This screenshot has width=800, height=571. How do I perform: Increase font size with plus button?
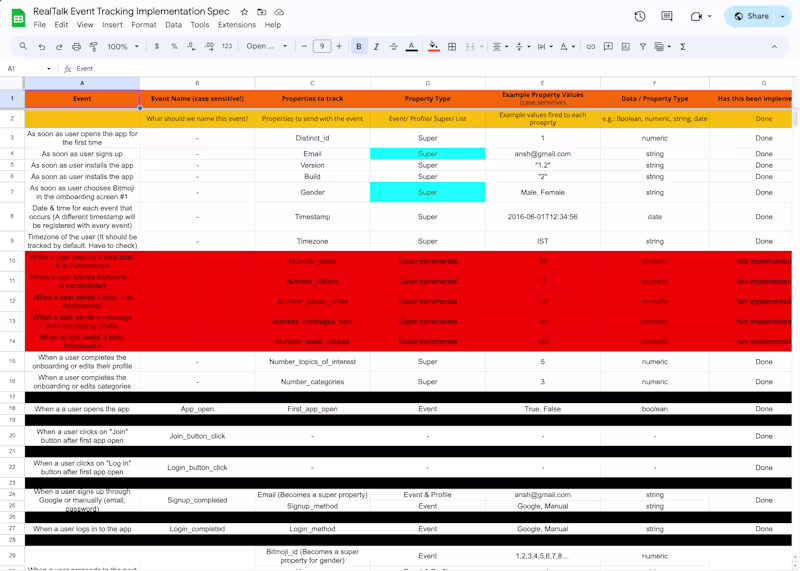pyautogui.click(x=339, y=46)
